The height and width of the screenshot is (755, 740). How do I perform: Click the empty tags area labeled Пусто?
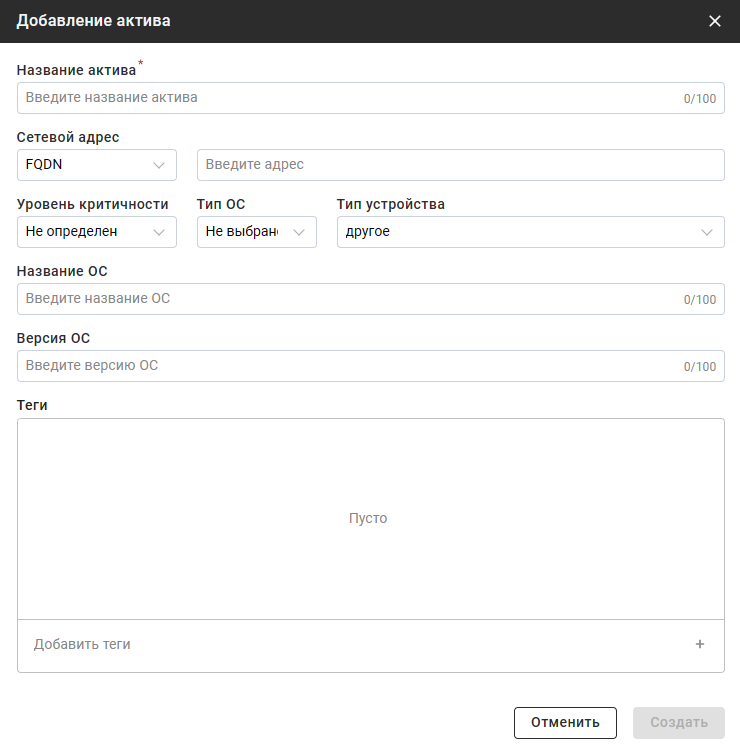[368, 518]
